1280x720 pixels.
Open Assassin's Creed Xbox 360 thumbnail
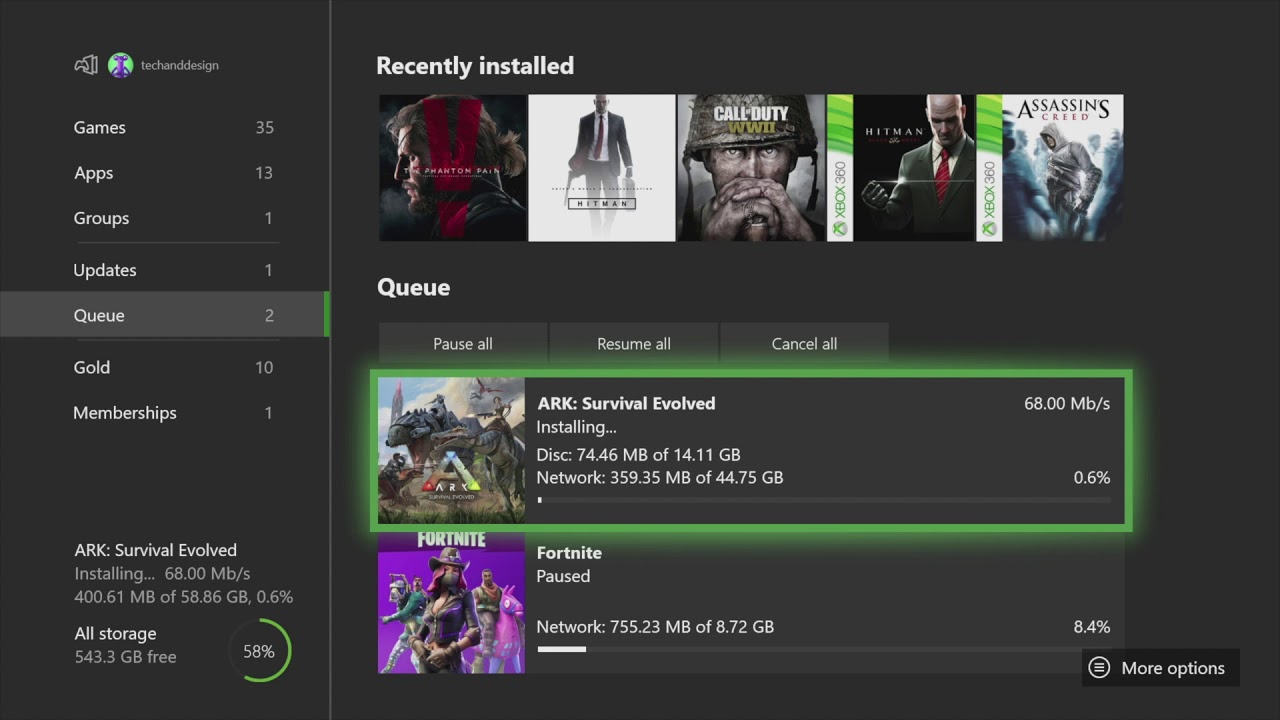tap(1049, 168)
